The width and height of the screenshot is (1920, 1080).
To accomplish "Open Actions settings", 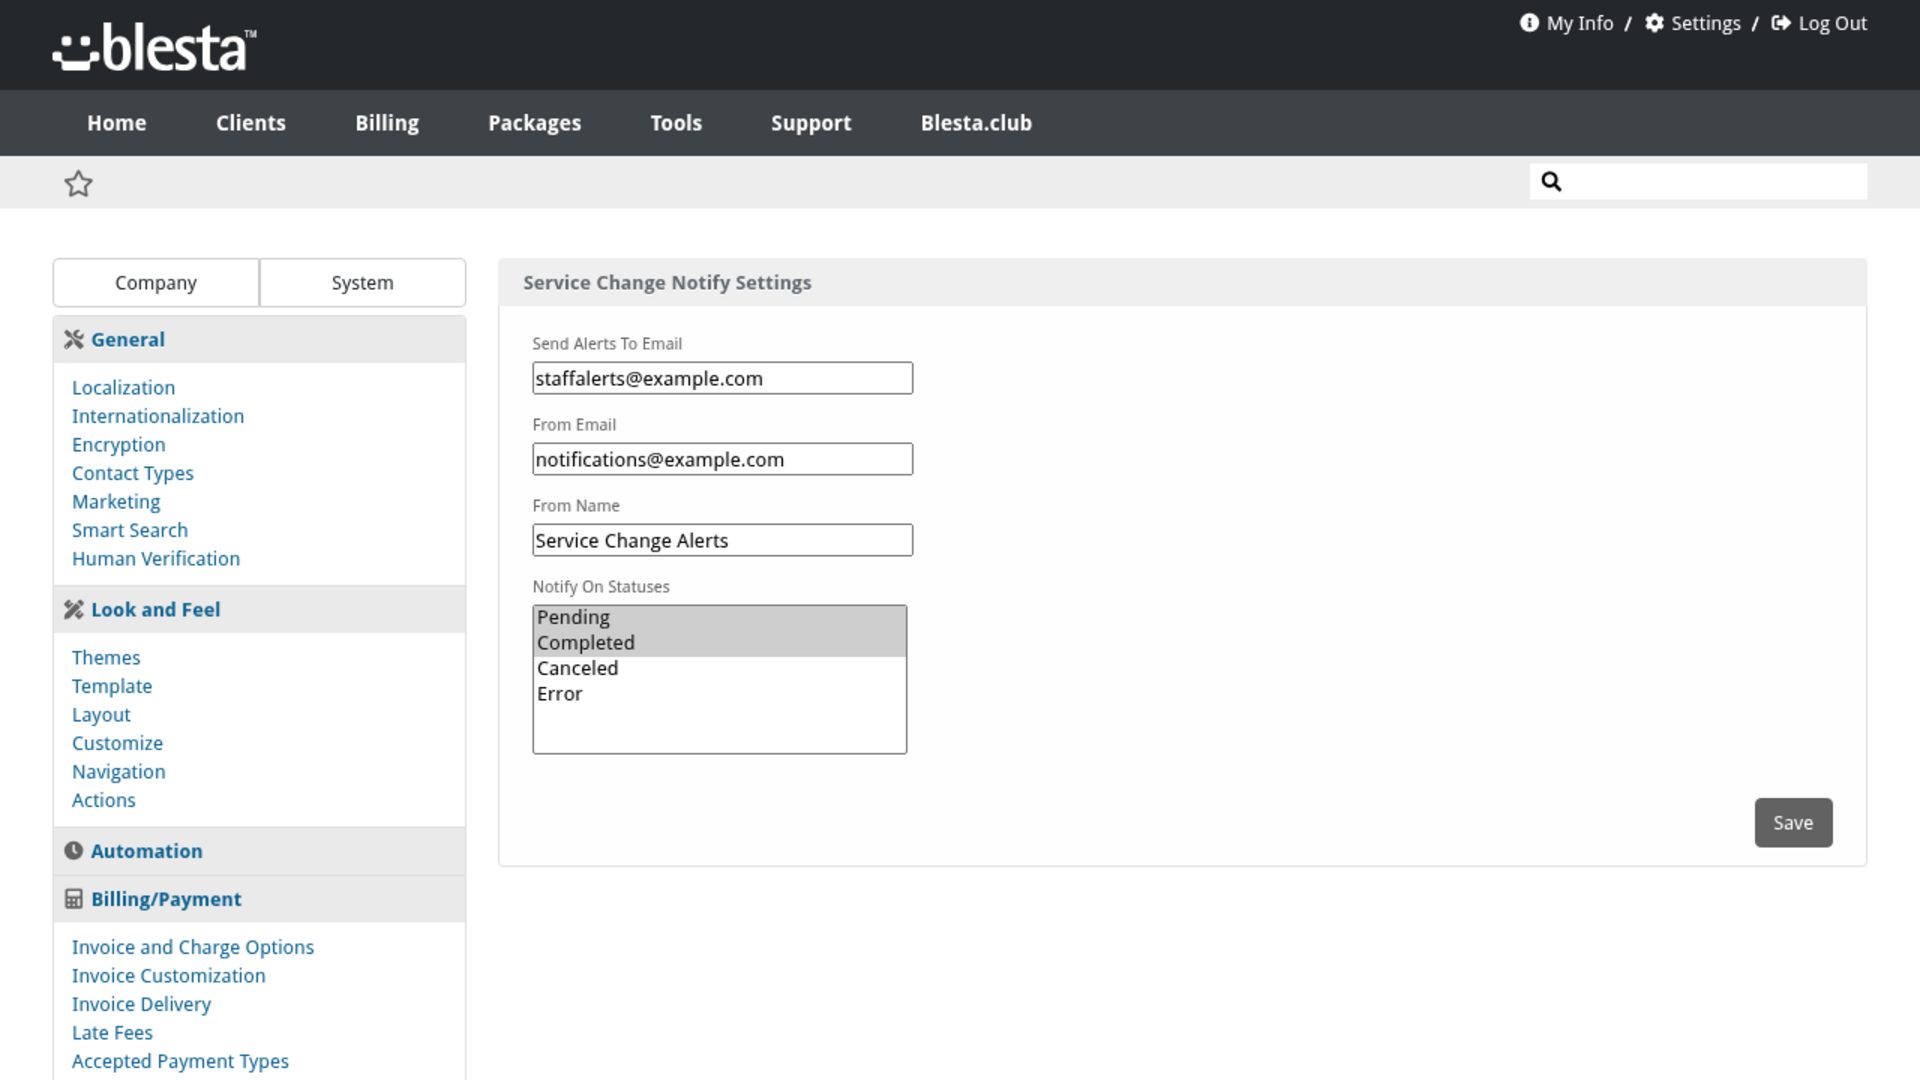I will [104, 800].
